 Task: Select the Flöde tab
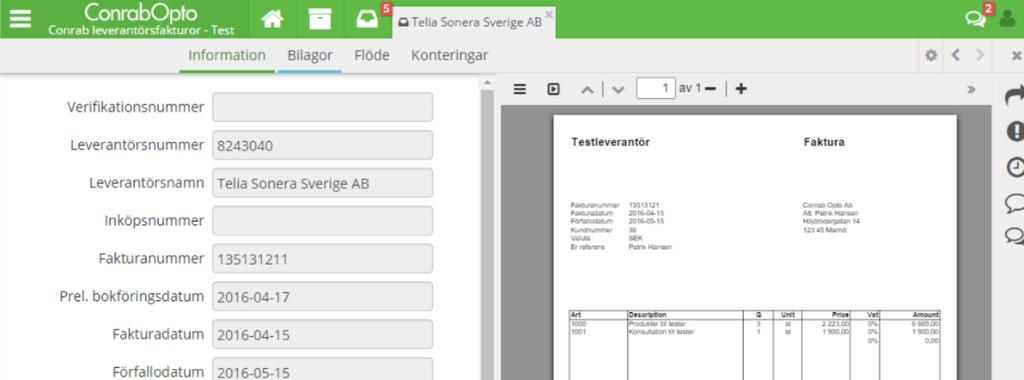[372, 55]
